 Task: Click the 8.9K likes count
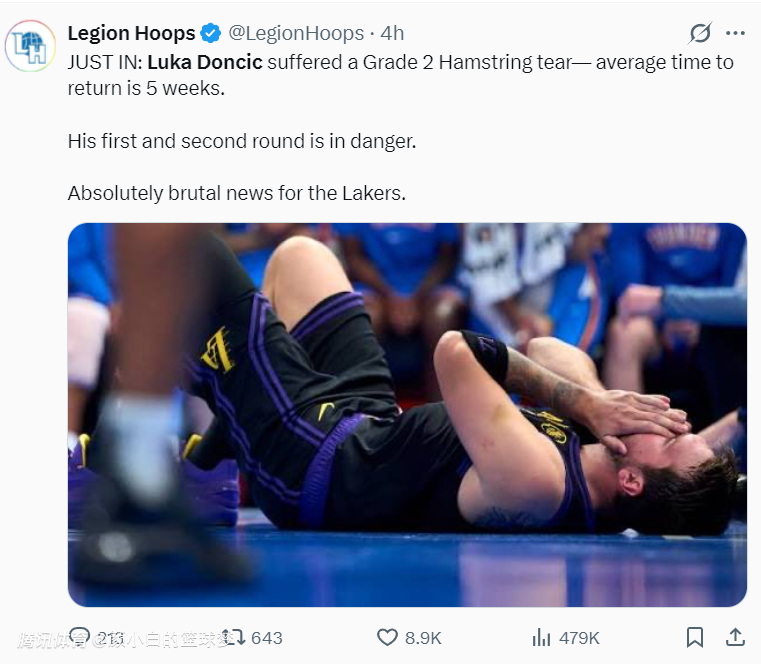tap(423, 638)
